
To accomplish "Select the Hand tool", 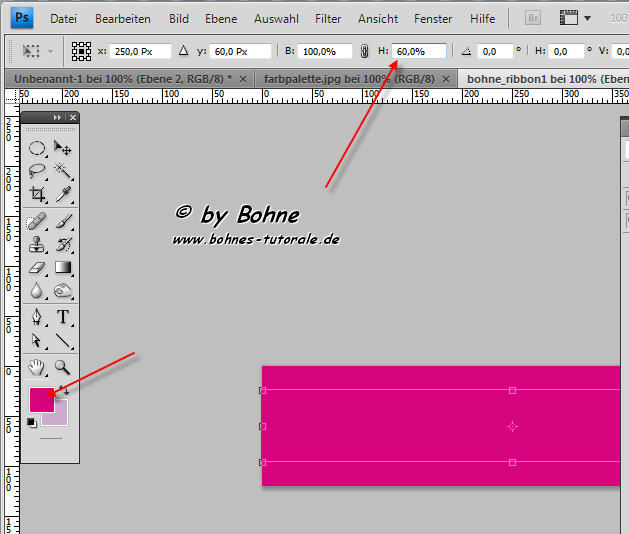I will tap(37, 367).
